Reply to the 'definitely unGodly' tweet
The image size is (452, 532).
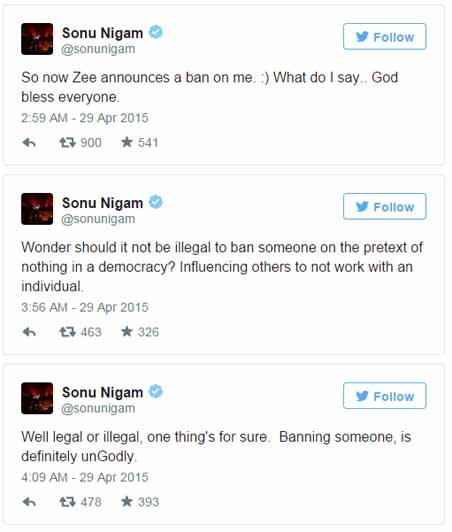click(x=29, y=502)
